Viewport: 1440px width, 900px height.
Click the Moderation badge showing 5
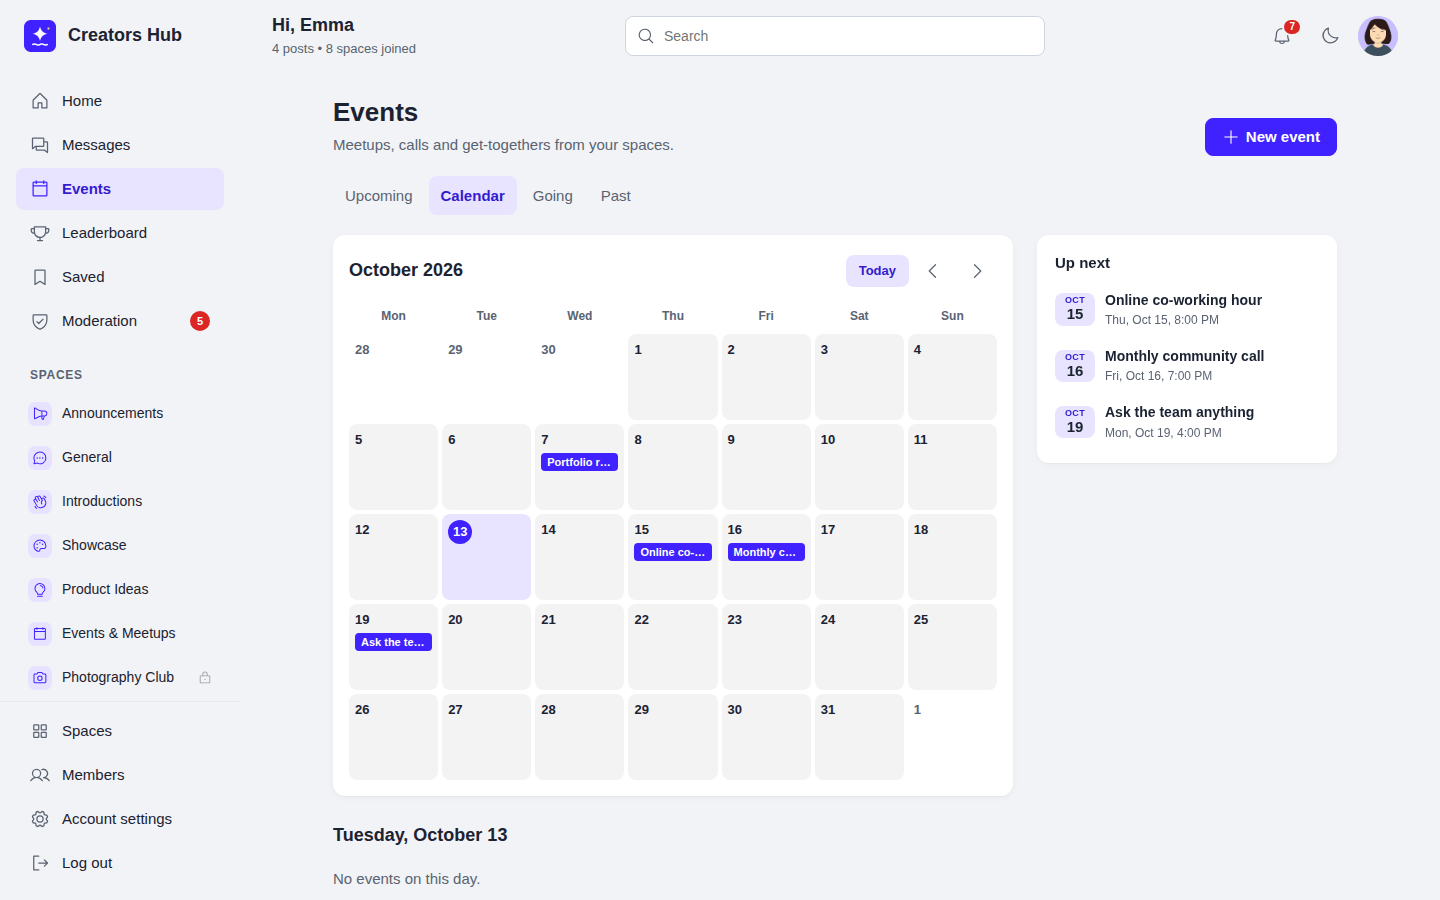(200, 321)
